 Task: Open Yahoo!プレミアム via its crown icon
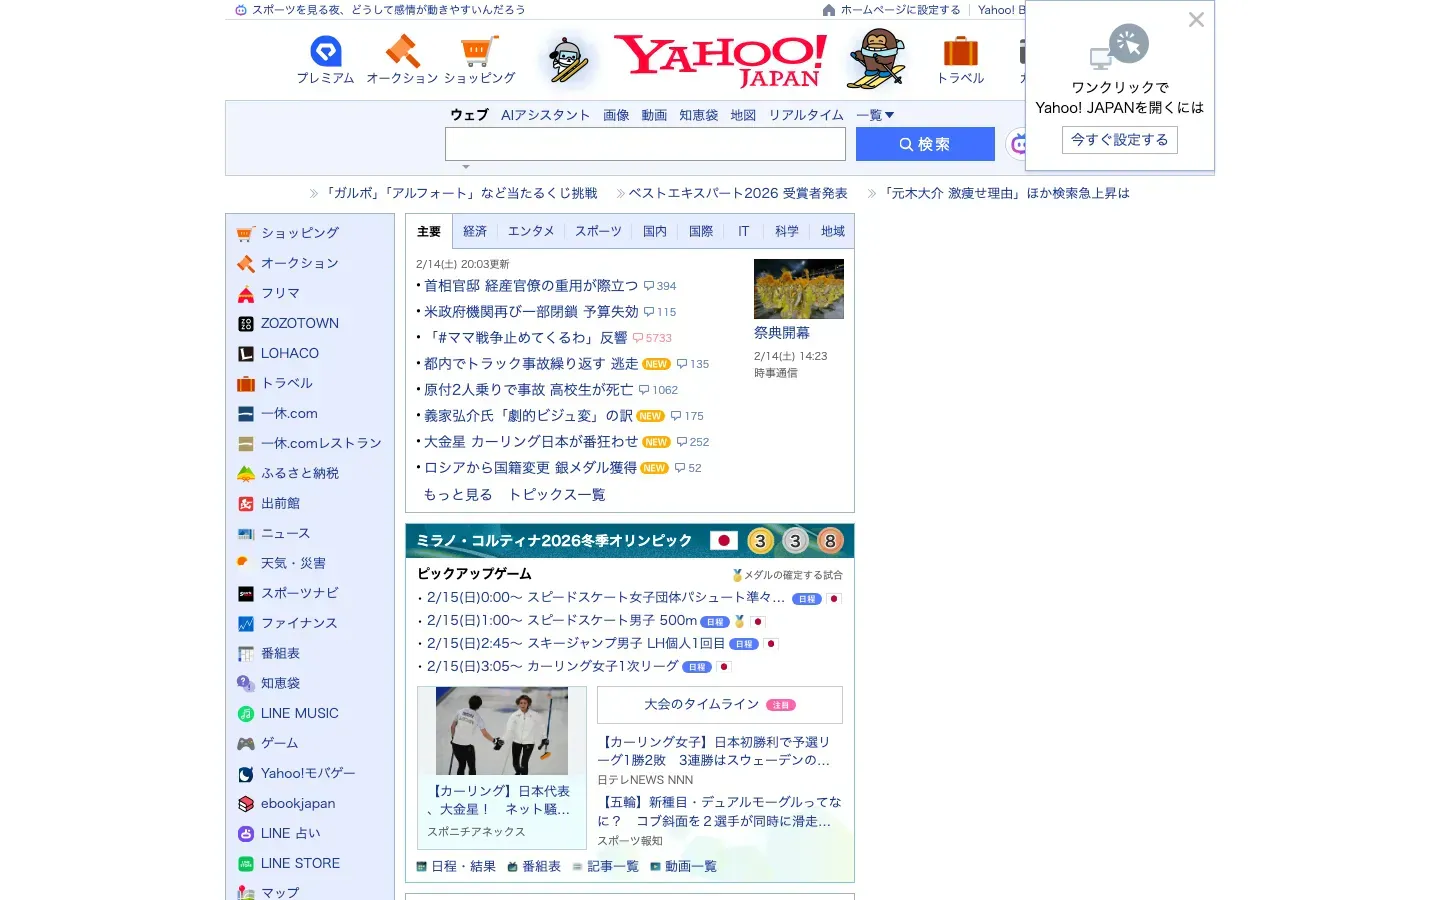point(324,50)
